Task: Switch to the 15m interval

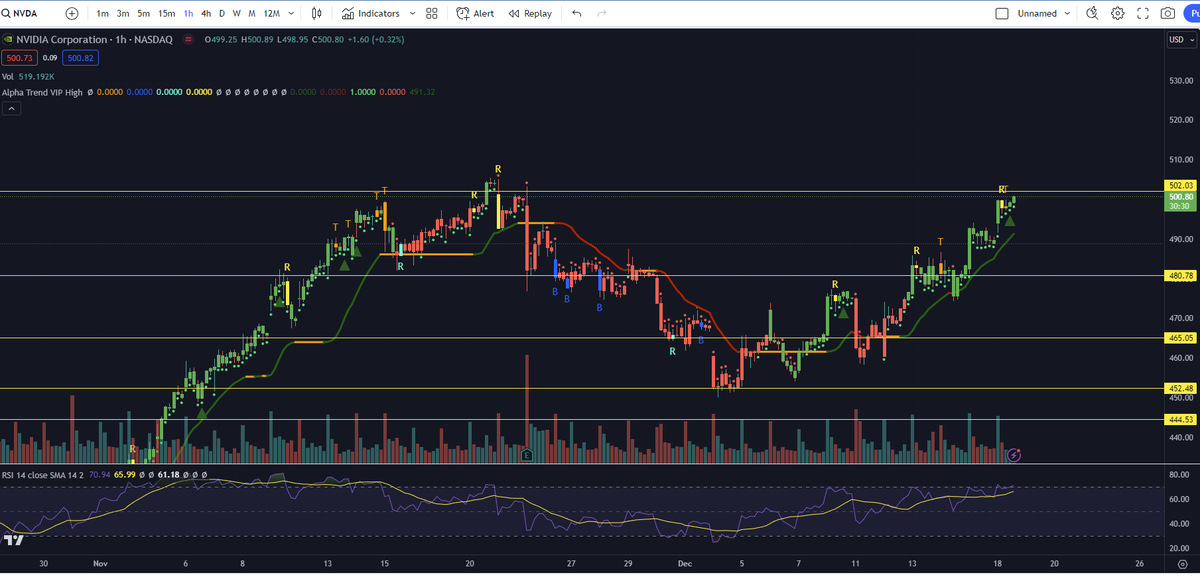Action: (167, 13)
